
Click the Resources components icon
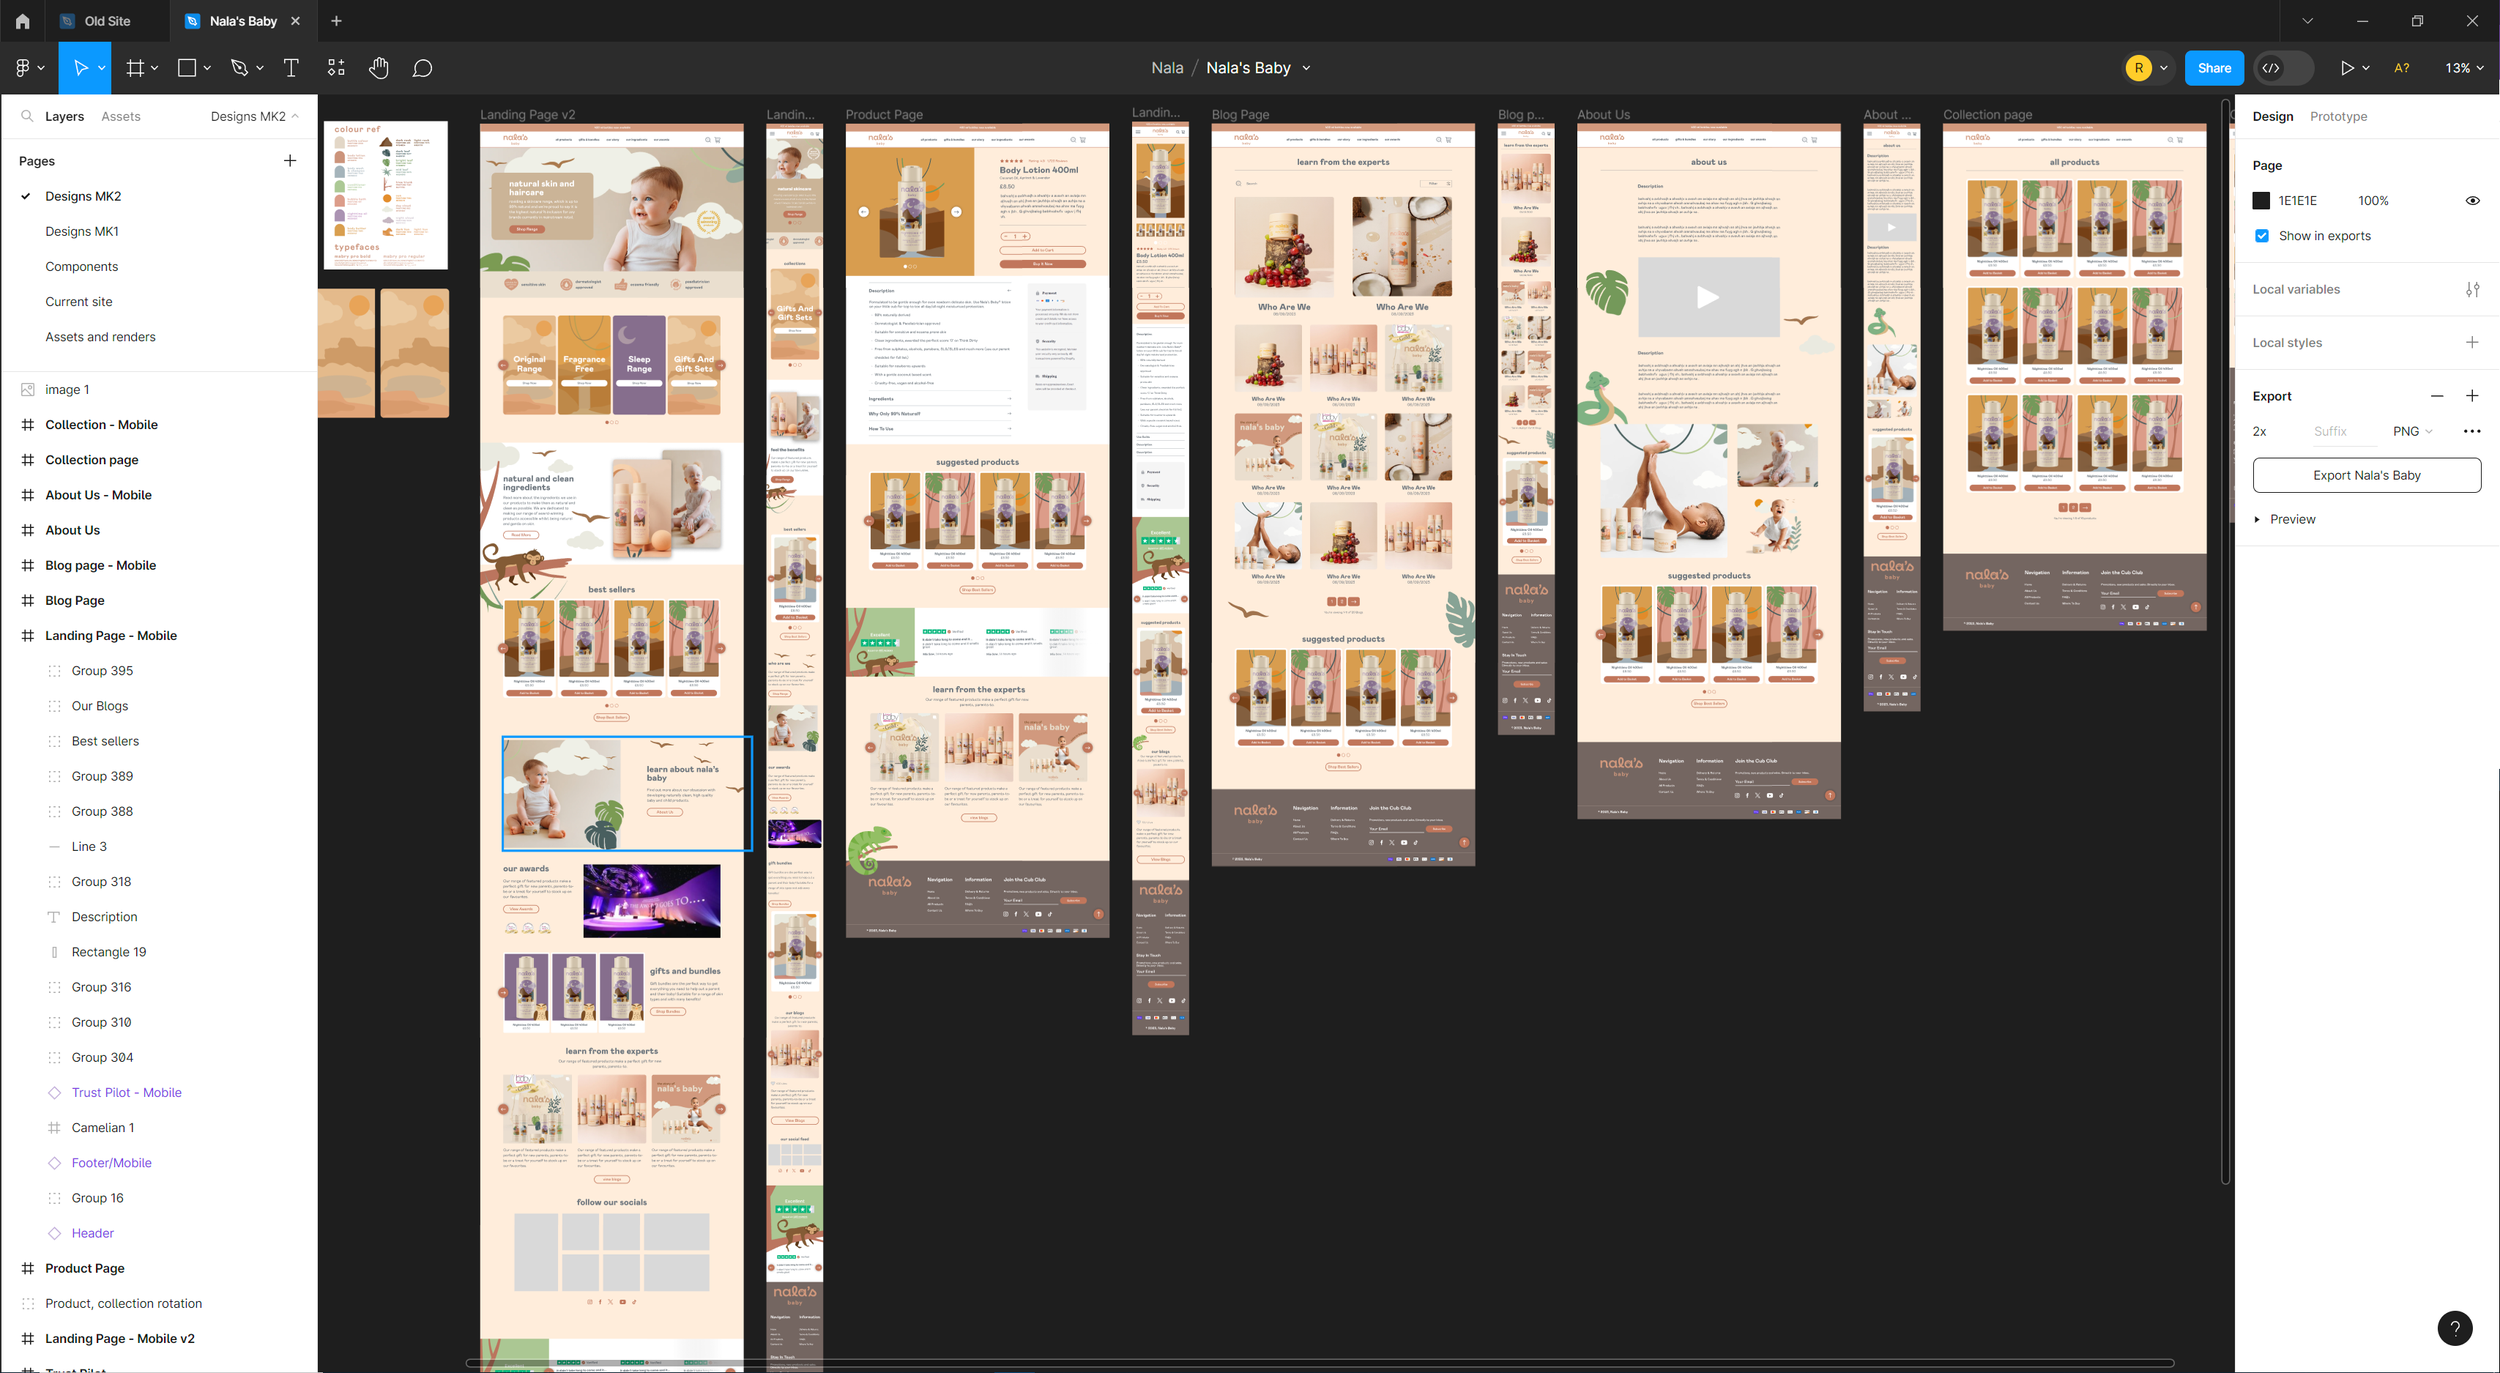click(336, 68)
